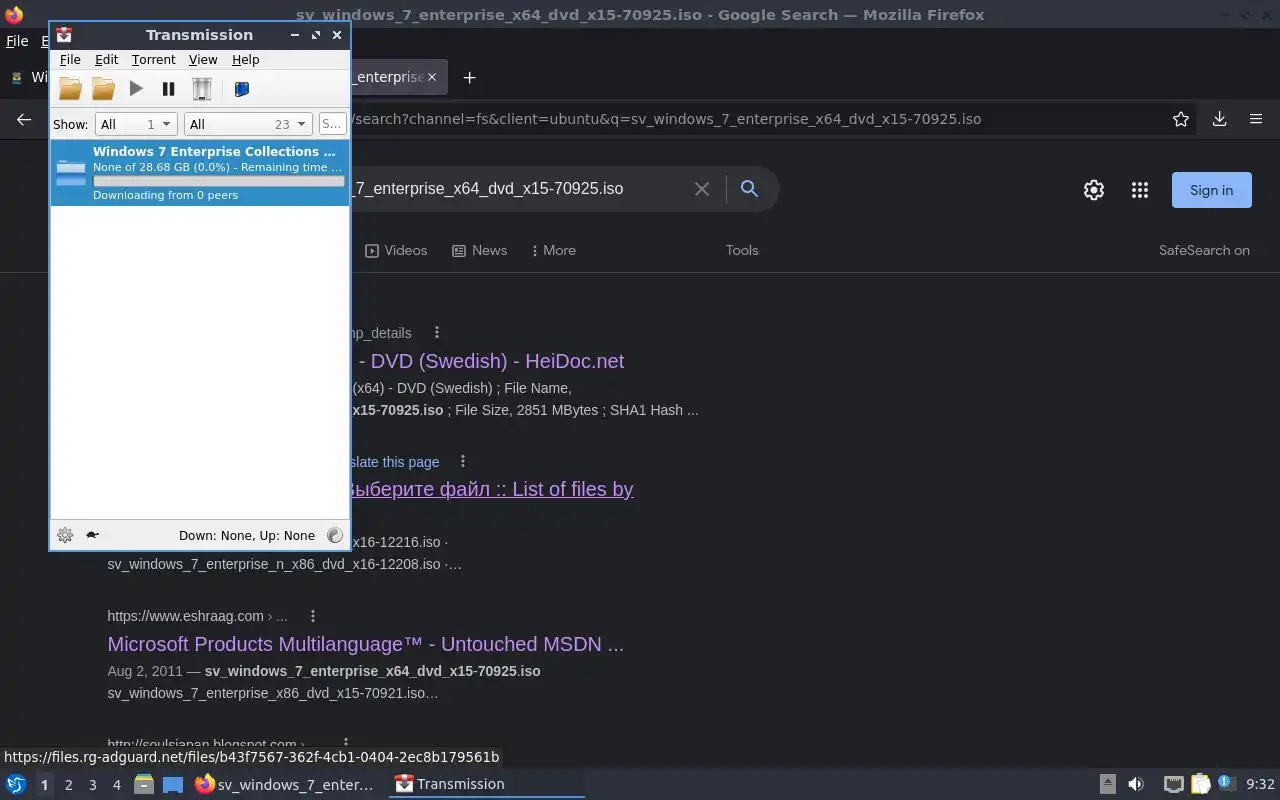Open the Google apps grid

pyautogui.click(x=1140, y=190)
